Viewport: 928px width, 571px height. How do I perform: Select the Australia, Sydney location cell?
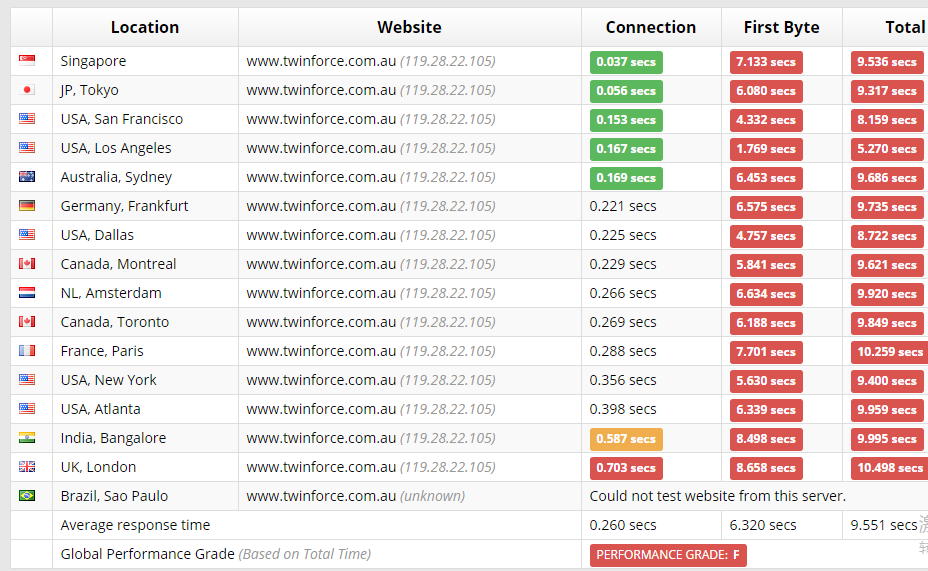[145, 177]
